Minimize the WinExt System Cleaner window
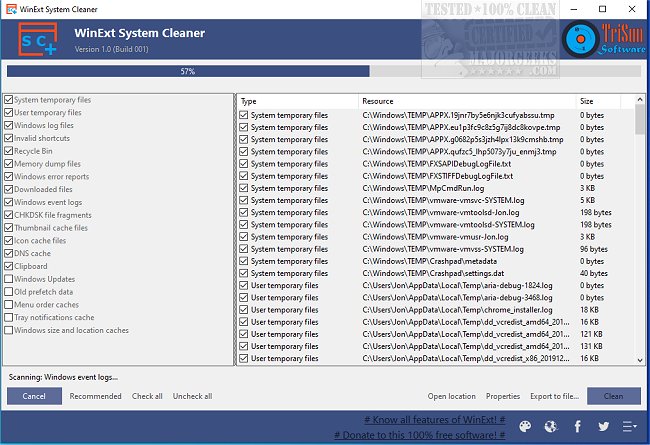The height and width of the screenshot is (445, 650). 574,9
